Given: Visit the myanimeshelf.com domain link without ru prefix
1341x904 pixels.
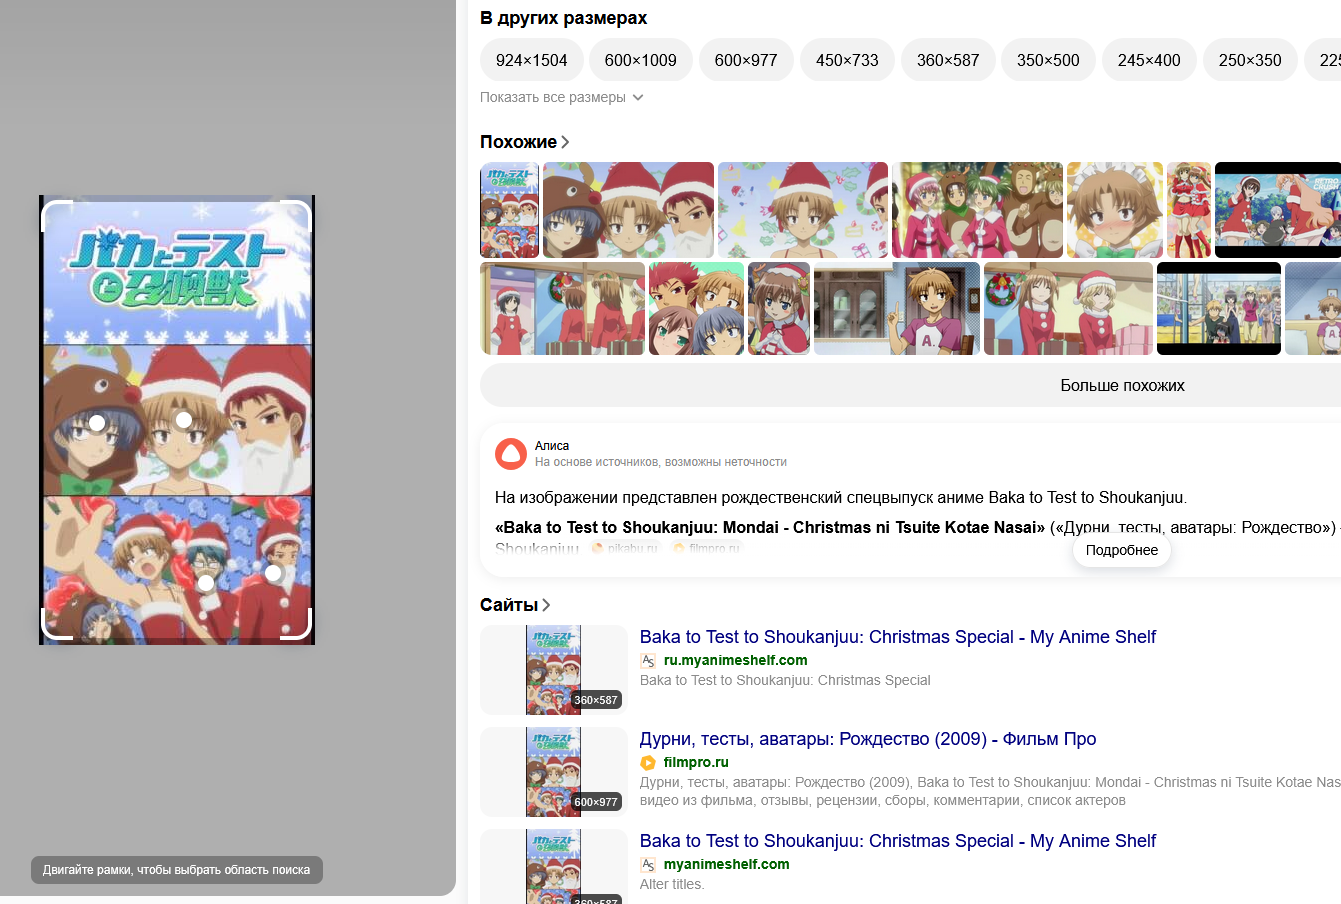Looking at the screenshot, I should pyautogui.click(x=727, y=864).
